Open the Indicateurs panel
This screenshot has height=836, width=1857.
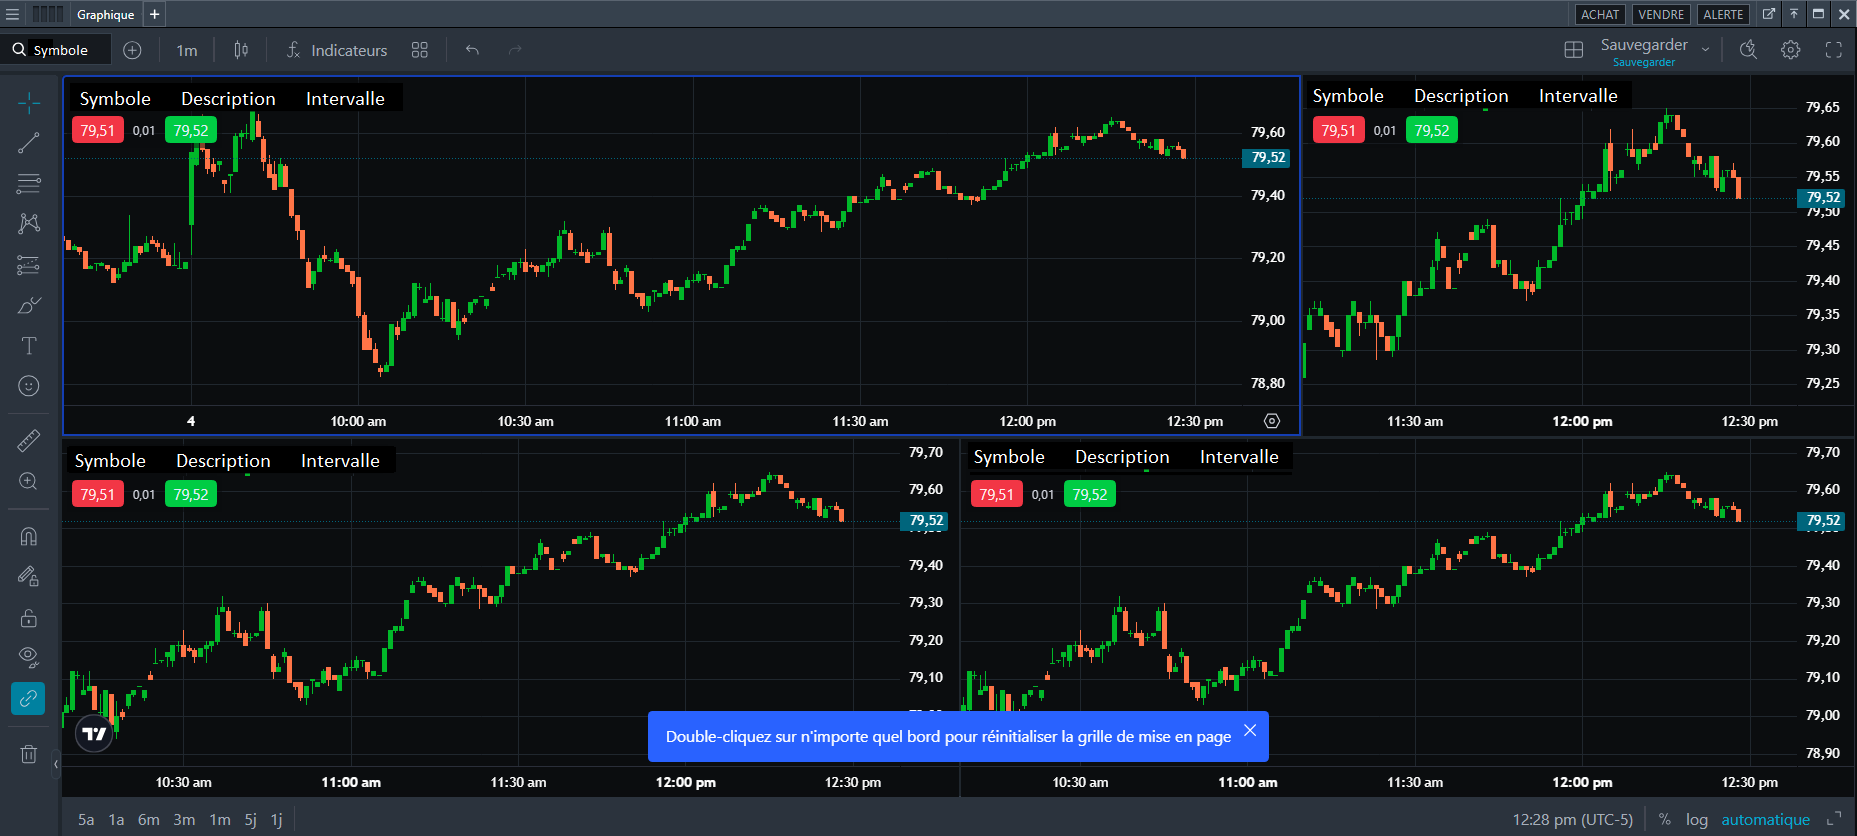tap(337, 50)
